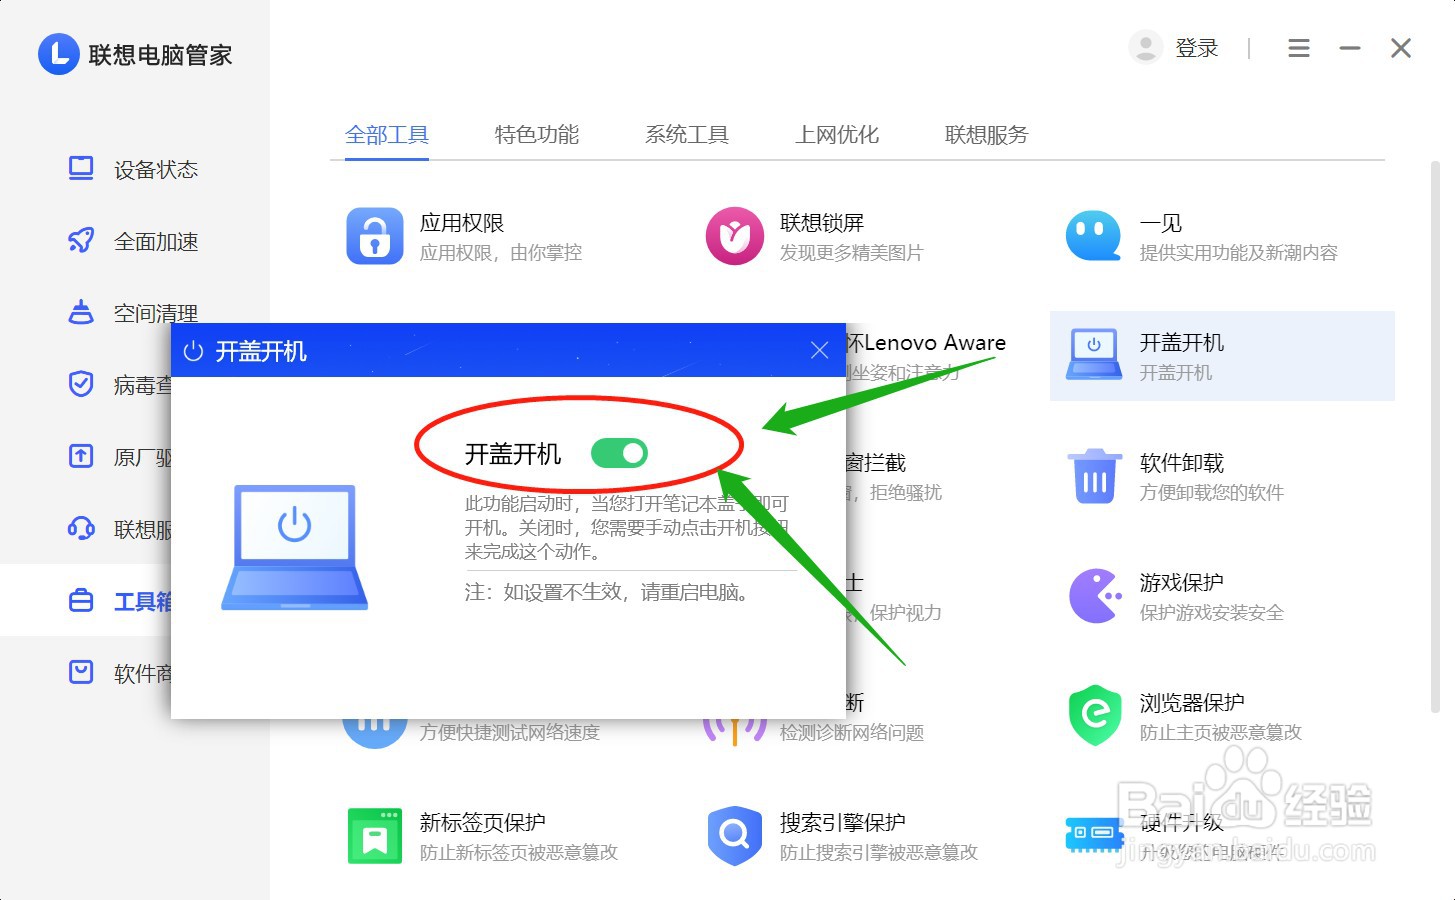Click the user avatar icon beside 登录

pos(1146,46)
